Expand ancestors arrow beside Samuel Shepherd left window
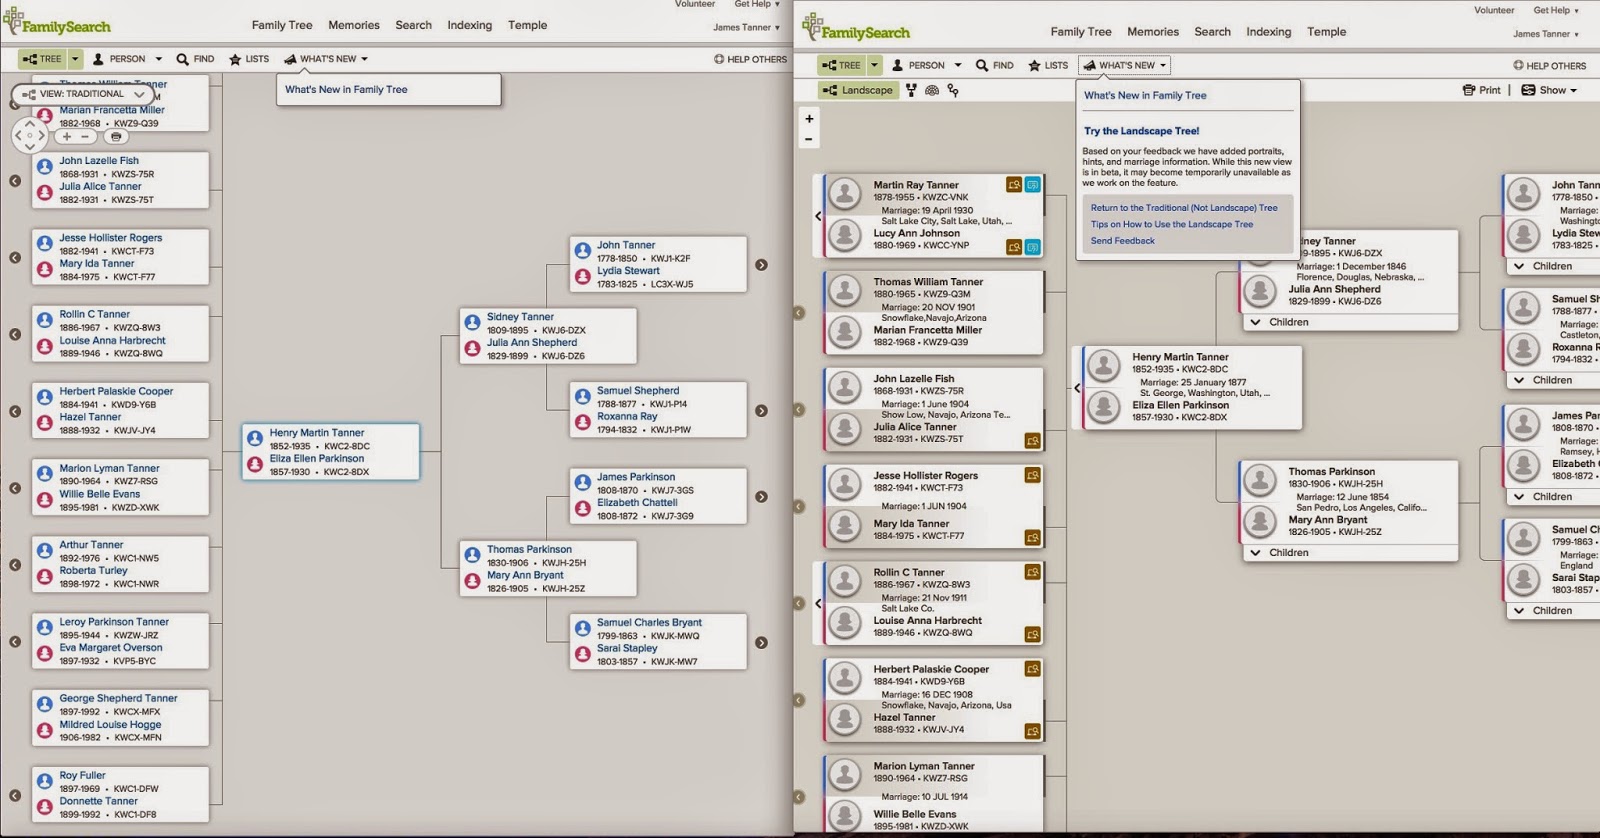This screenshot has height=838, width=1600. click(761, 411)
